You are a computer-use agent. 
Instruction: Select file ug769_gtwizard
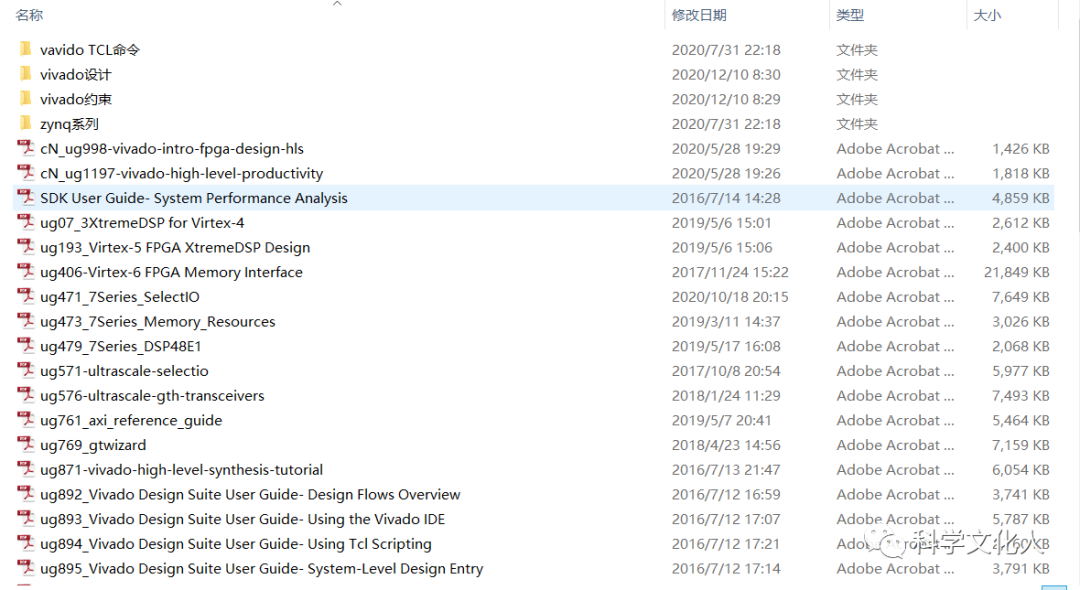pyautogui.click(x=93, y=445)
